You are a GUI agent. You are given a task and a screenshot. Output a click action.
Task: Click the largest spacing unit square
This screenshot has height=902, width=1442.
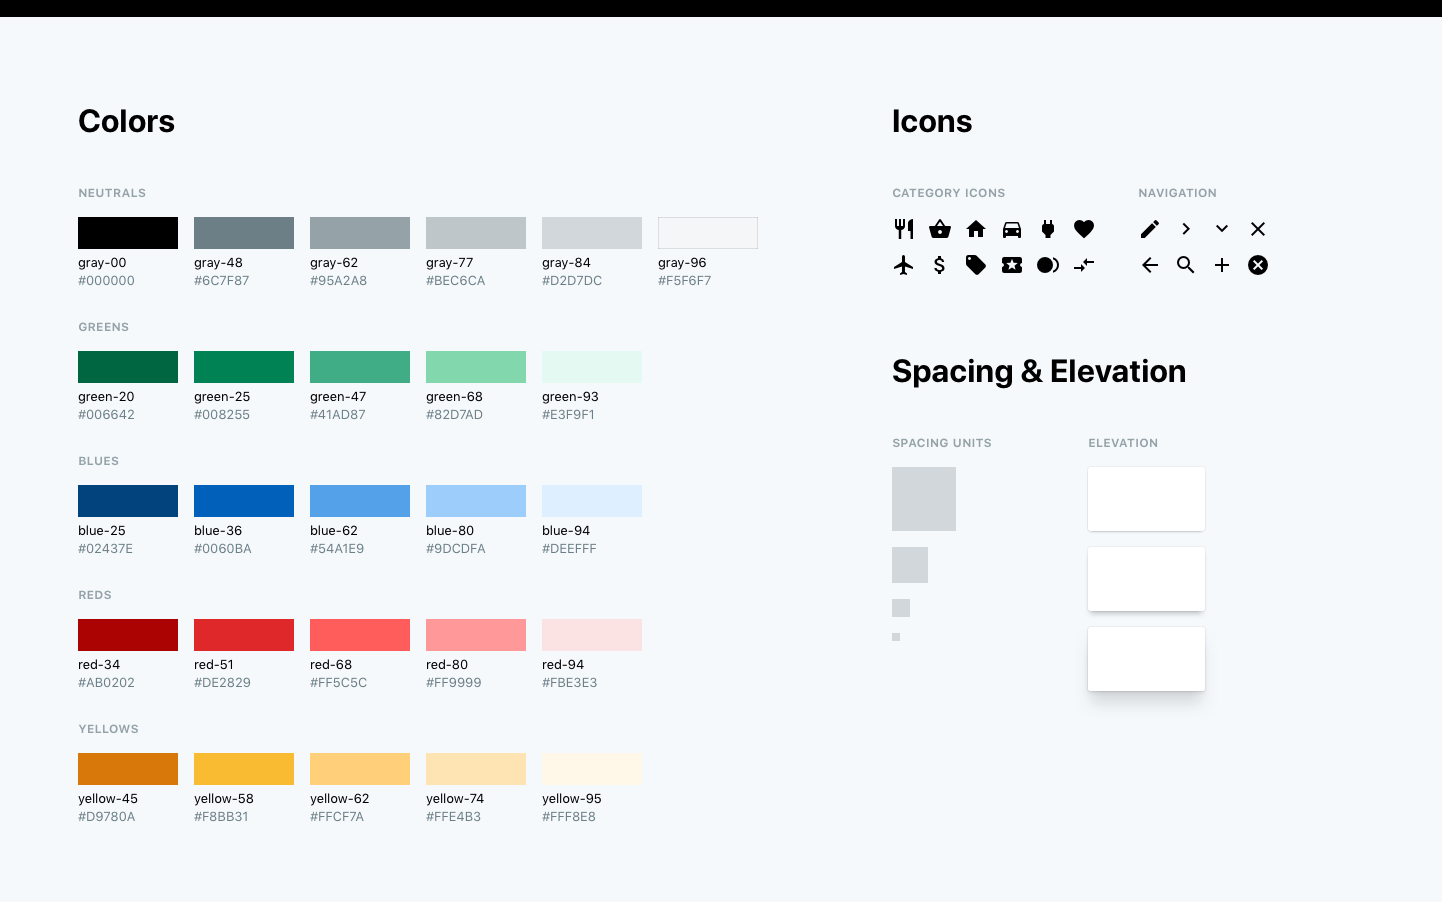924,499
